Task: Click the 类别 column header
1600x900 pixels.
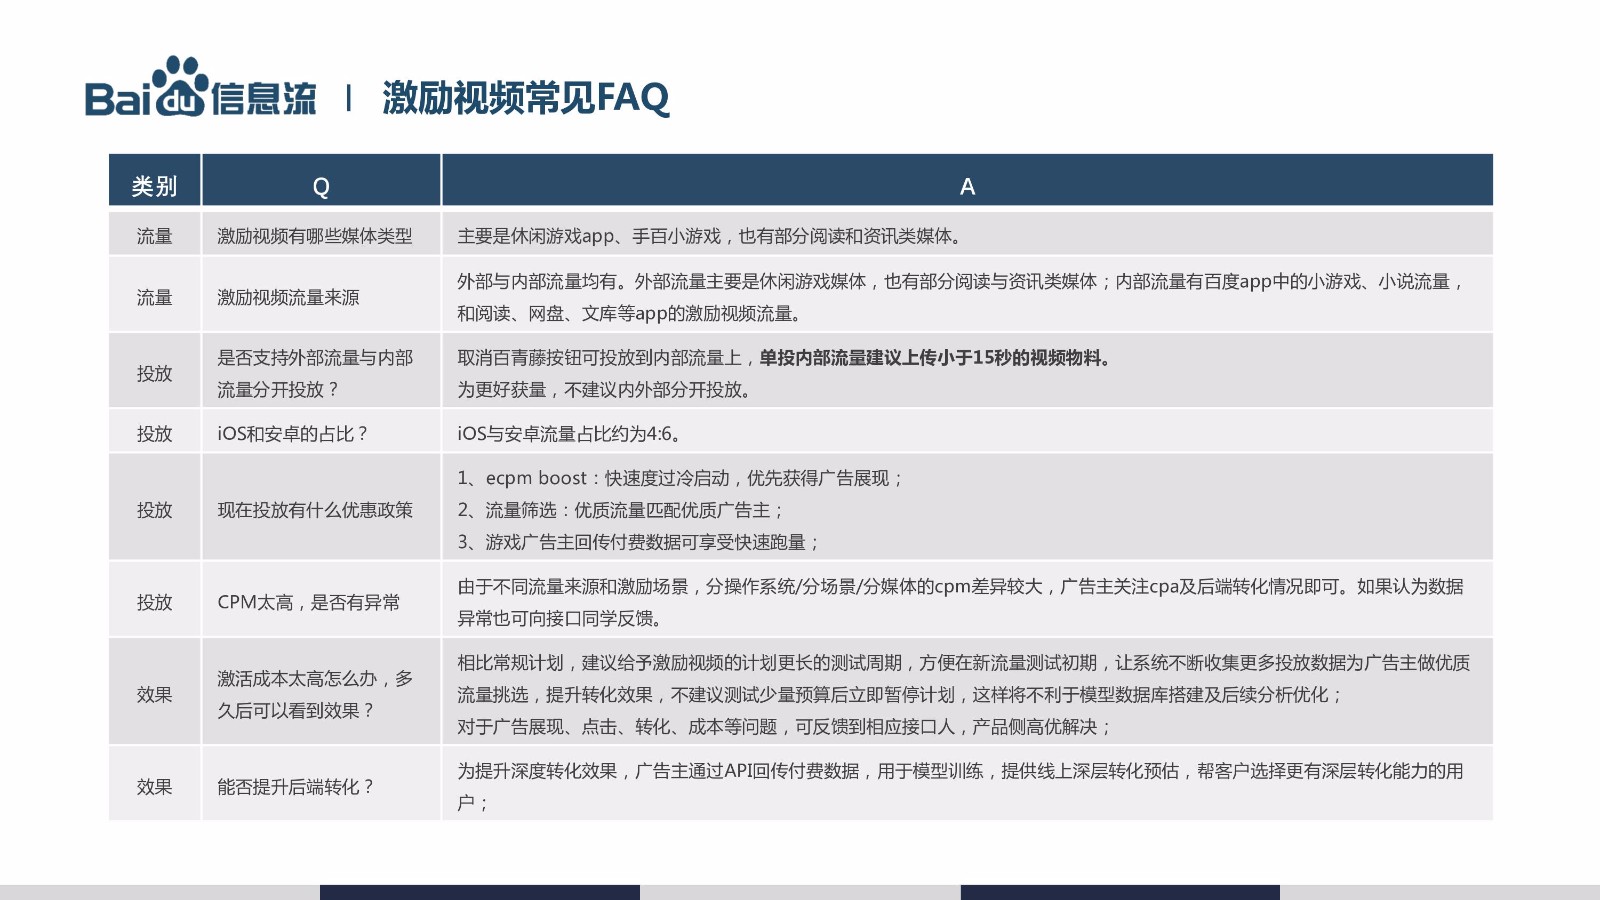Action: click(154, 186)
